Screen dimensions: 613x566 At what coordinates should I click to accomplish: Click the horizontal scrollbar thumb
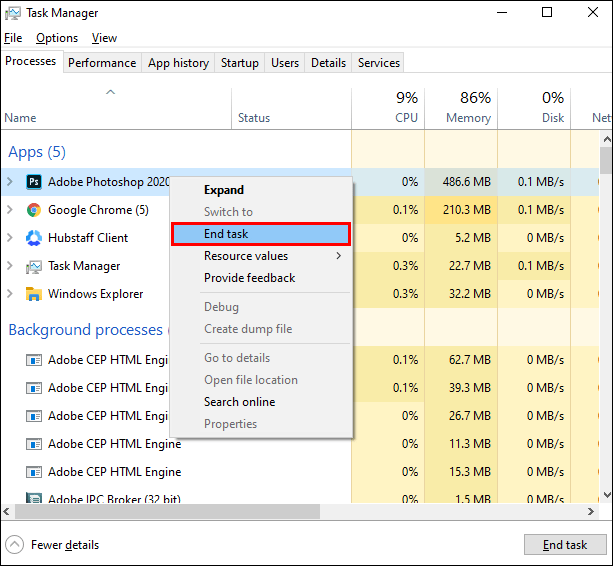167,511
